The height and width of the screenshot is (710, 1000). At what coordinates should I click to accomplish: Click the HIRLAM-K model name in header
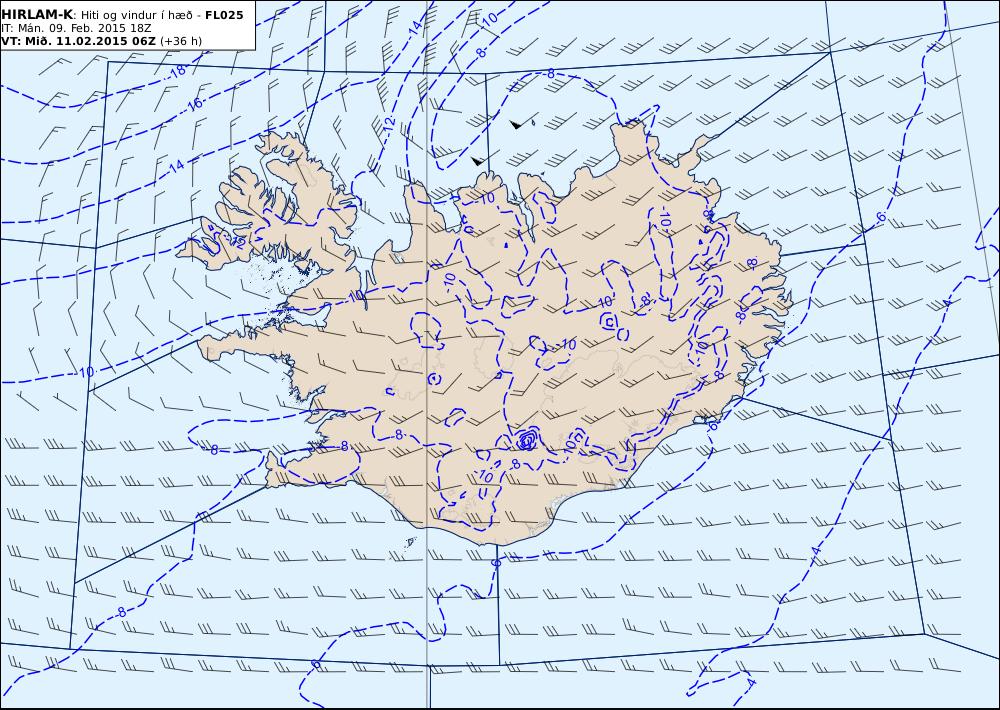tap(38, 15)
